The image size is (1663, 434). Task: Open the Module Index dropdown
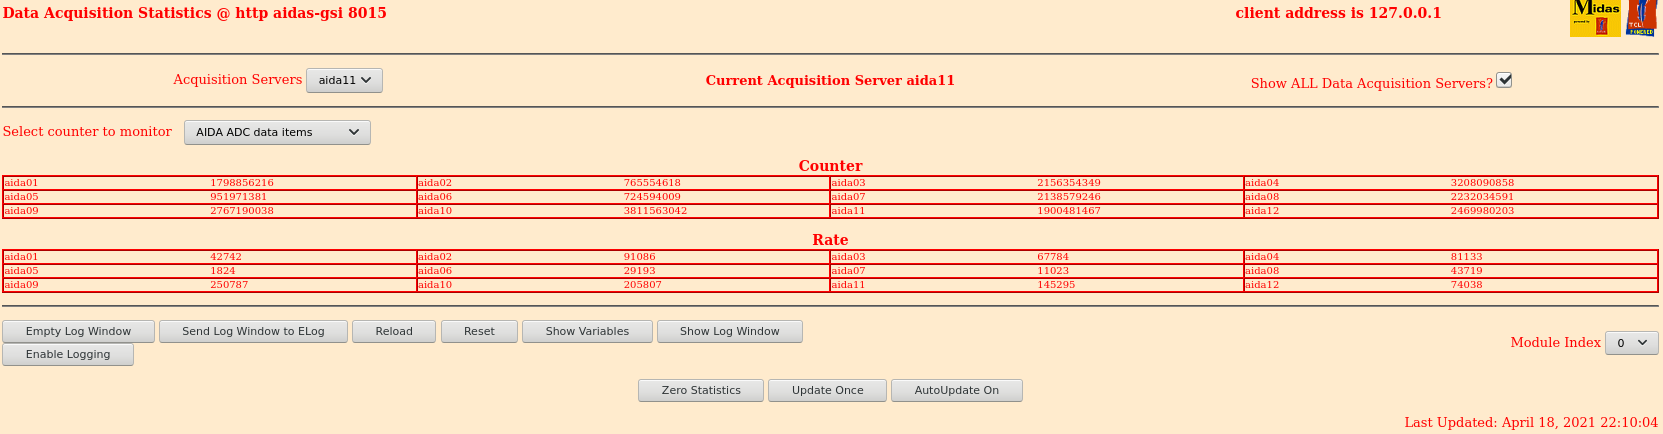tap(1631, 343)
